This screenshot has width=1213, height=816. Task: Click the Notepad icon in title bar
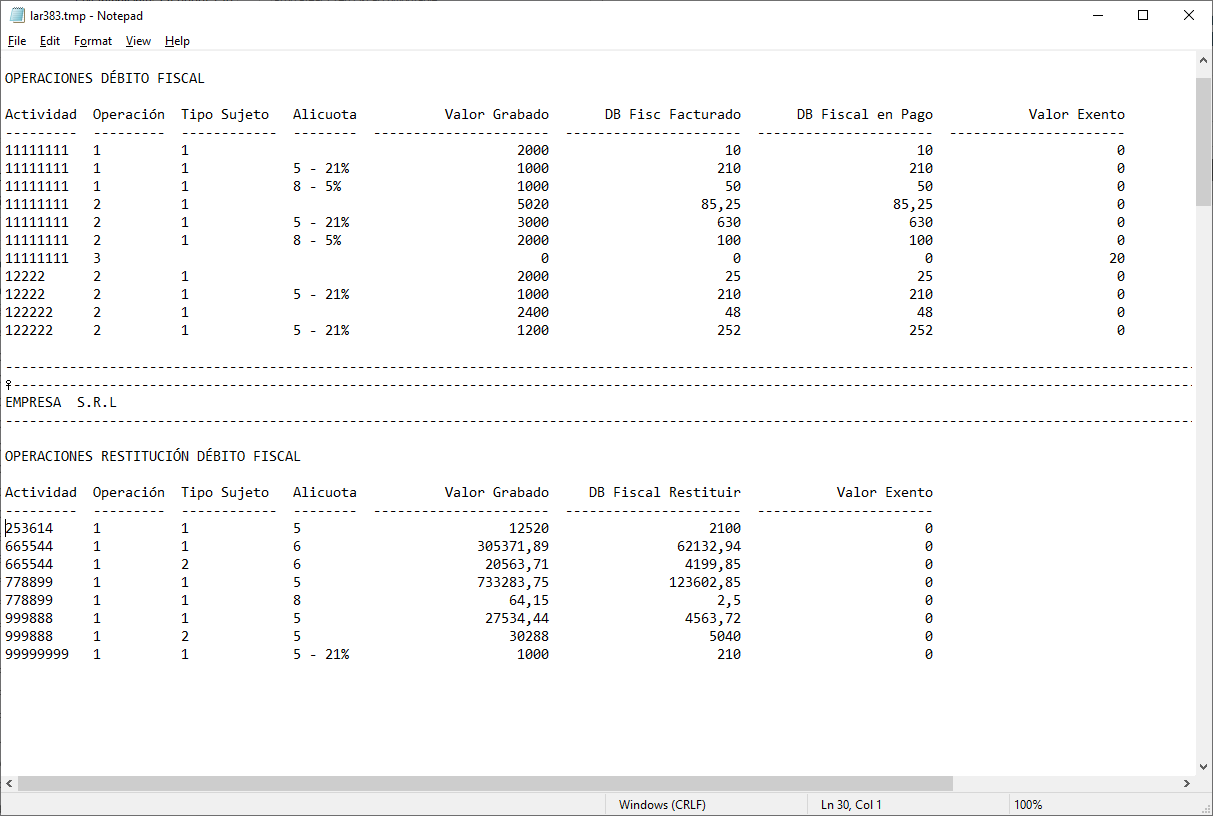(x=17, y=15)
